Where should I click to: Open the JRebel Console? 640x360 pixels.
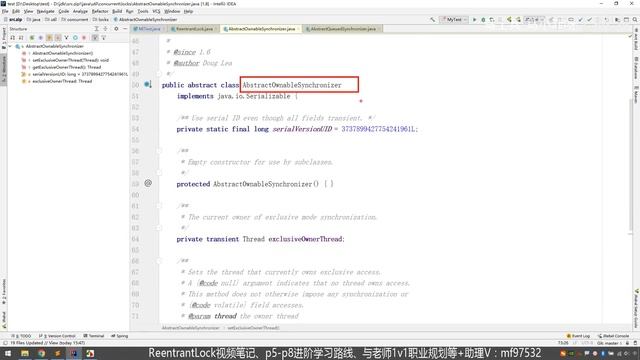tap(613, 336)
